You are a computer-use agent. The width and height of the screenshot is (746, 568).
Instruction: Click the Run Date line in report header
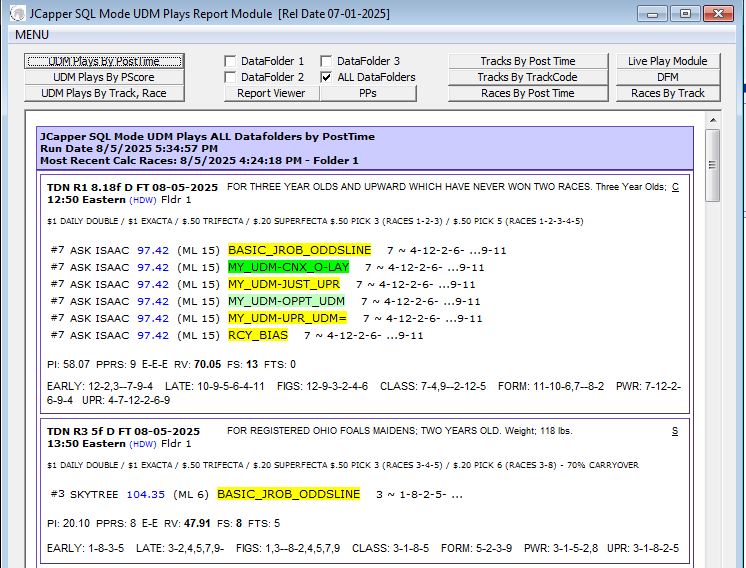tap(129, 148)
